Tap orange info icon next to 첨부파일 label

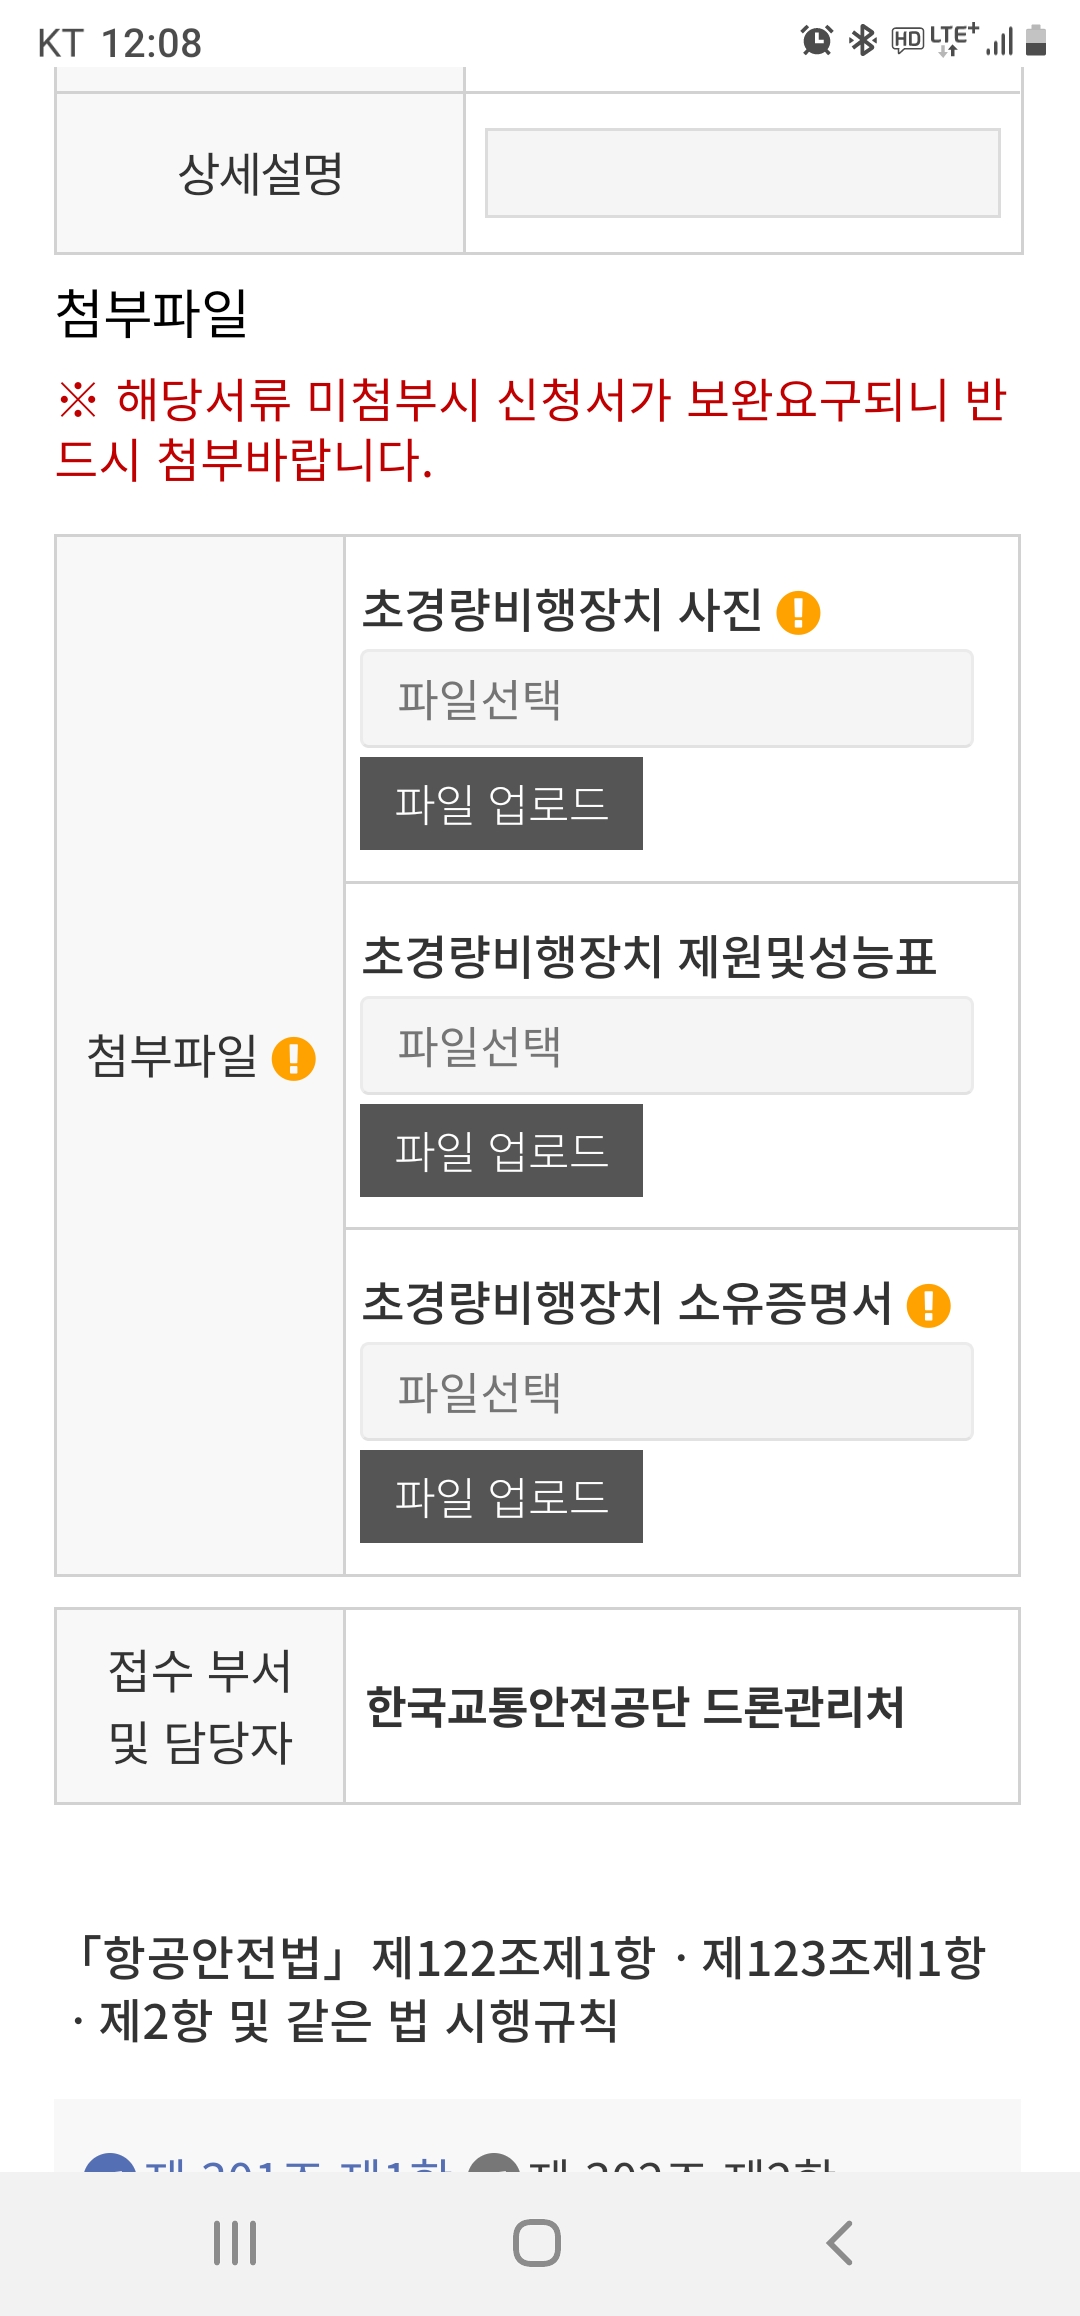pos(294,1058)
